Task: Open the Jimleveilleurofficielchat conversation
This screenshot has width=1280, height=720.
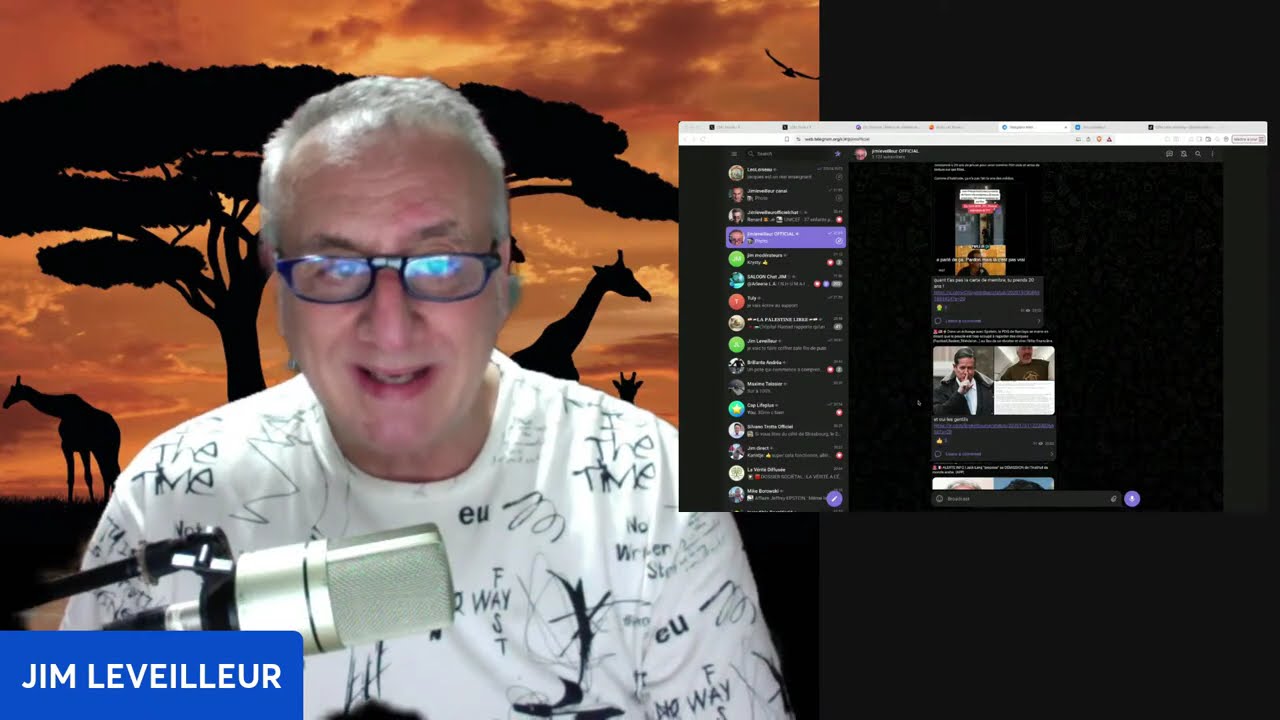Action: pos(786,215)
